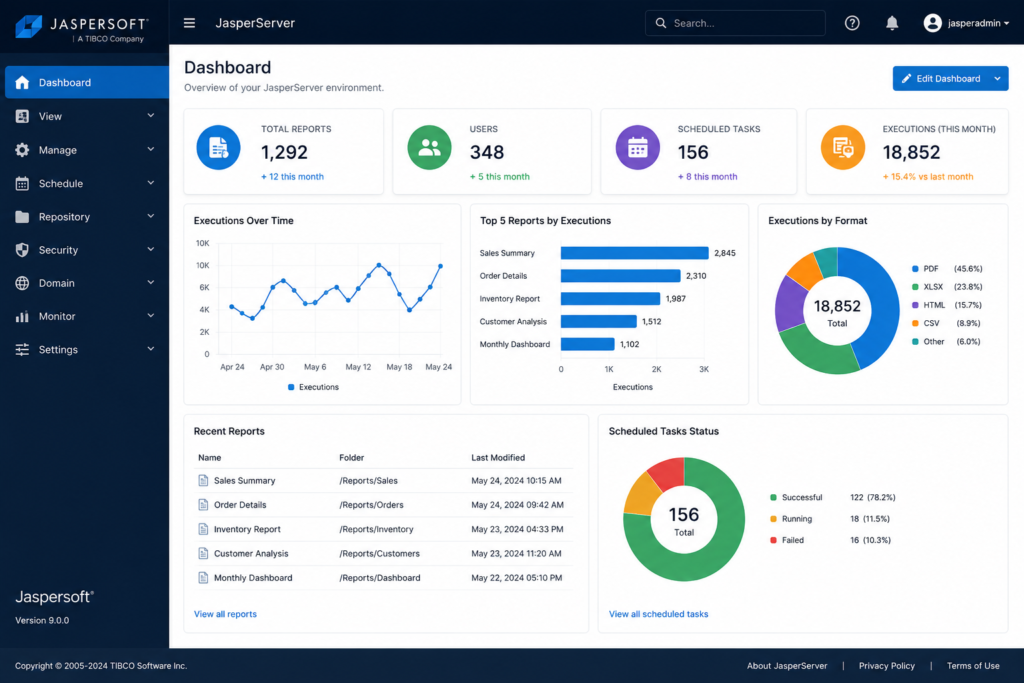Image resolution: width=1024 pixels, height=683 pixels.
Task: Open the jasperadmin account dropdown
Action: [x=1006, y=23]
